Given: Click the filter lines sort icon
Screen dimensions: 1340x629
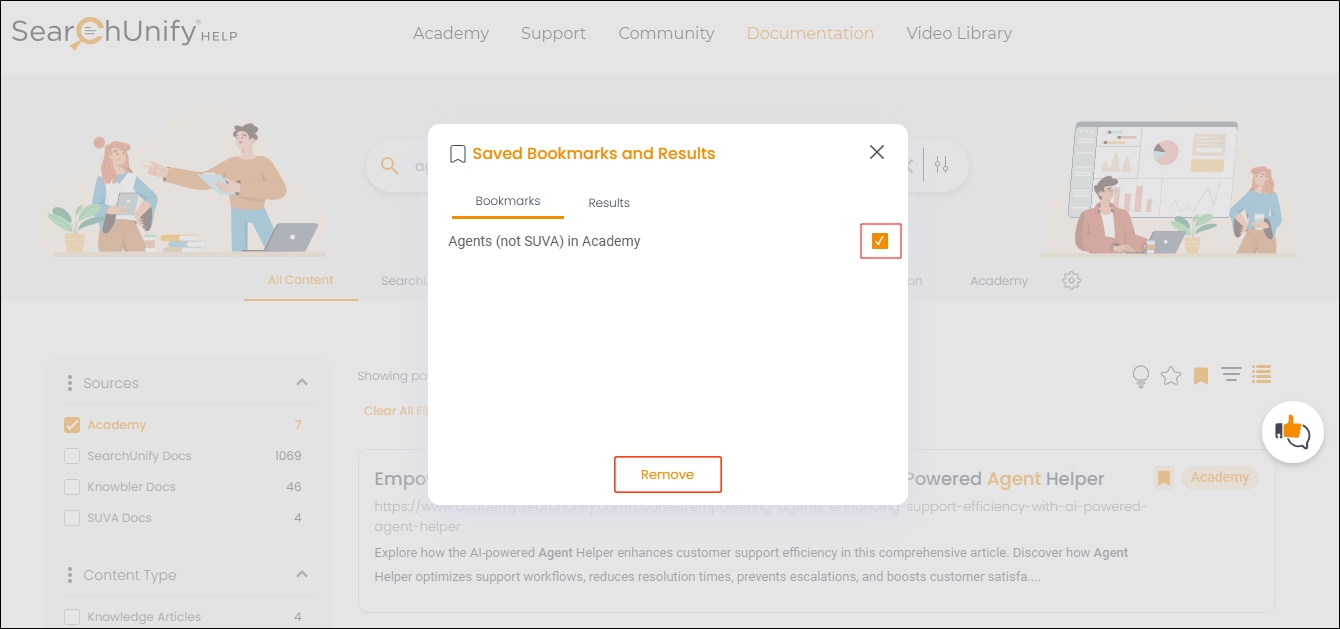Looking at the screenshot, I should point(1231,375).
